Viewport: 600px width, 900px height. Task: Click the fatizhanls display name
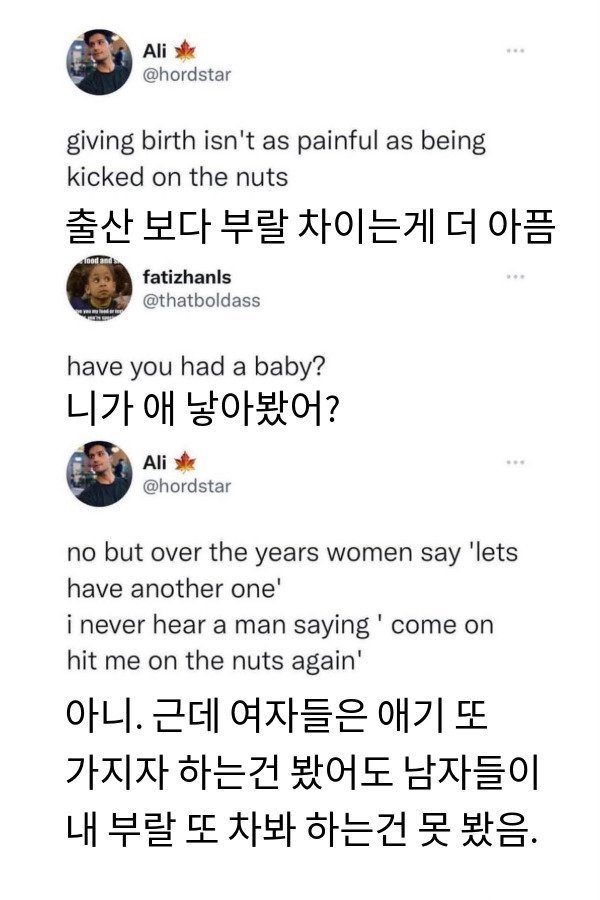tap(187, 277)
